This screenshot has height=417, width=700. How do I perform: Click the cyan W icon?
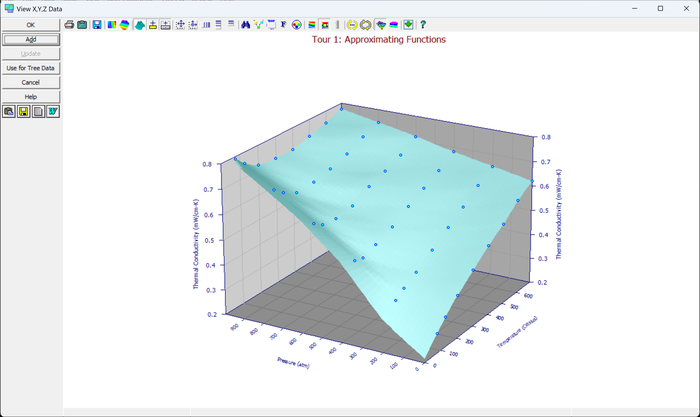click(x=53, y=111)
